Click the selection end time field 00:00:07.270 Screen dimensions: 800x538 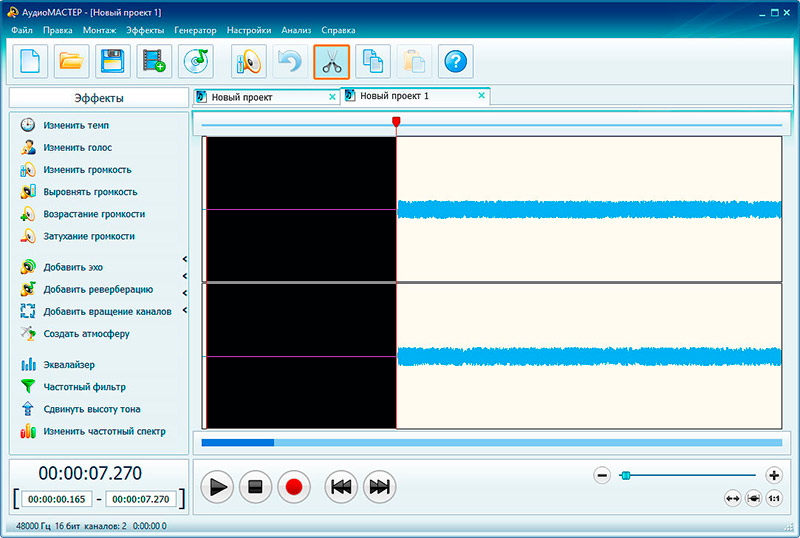pyautogui.click(x=141, y=499)
